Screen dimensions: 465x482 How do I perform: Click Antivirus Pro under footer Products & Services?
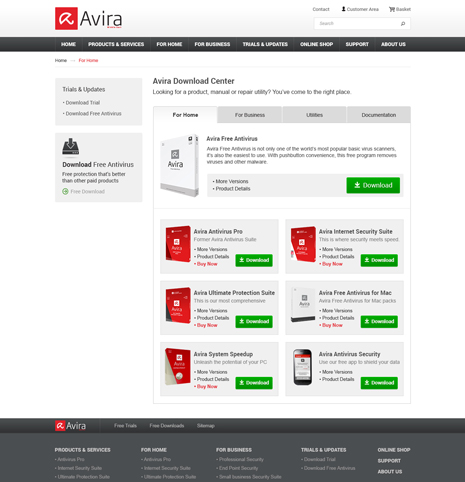[x=71, y=459]
